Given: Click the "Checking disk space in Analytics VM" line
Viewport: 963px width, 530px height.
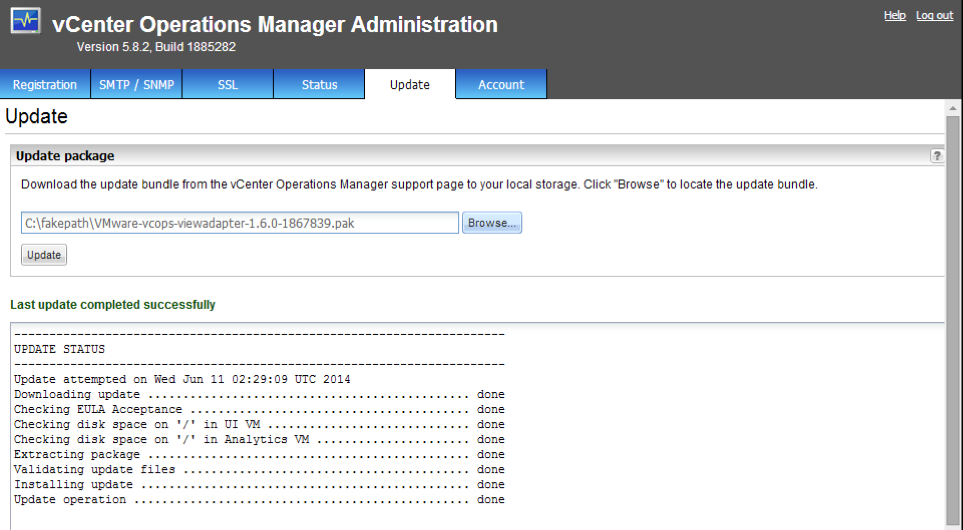Looking at the screenshot, I should pos(259,439).
